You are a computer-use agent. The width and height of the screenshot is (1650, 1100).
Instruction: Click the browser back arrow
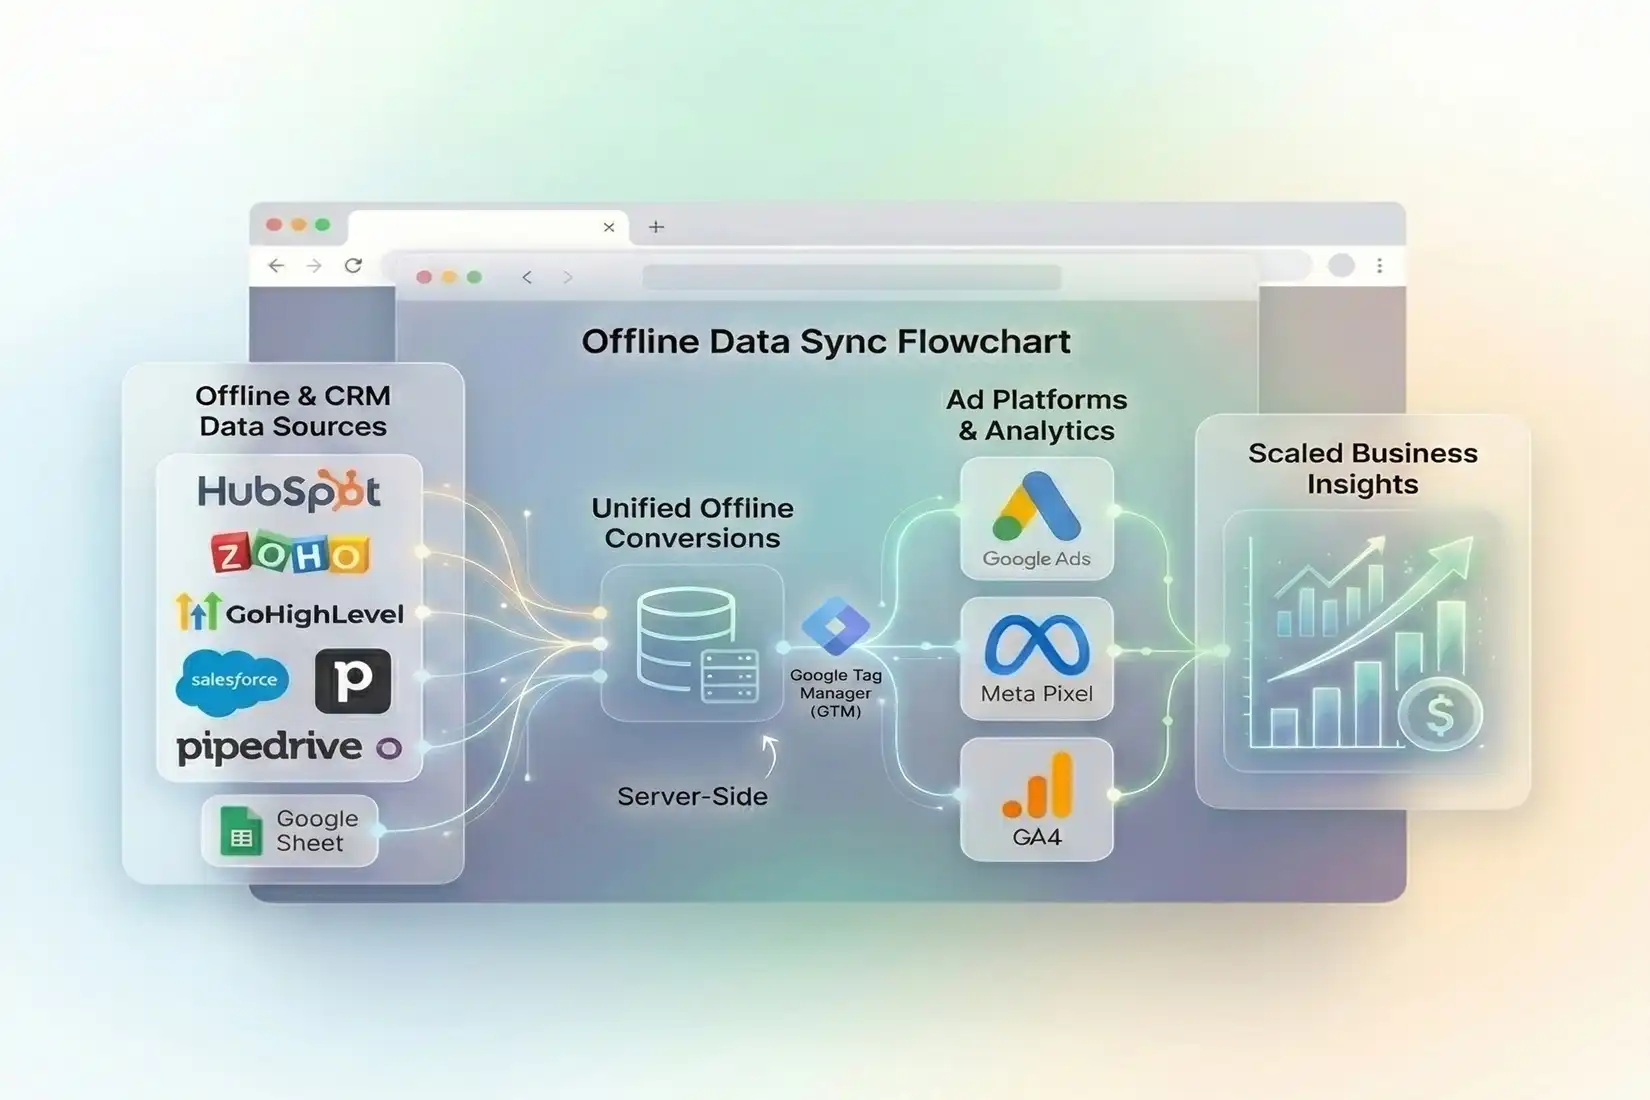(276, 266)
